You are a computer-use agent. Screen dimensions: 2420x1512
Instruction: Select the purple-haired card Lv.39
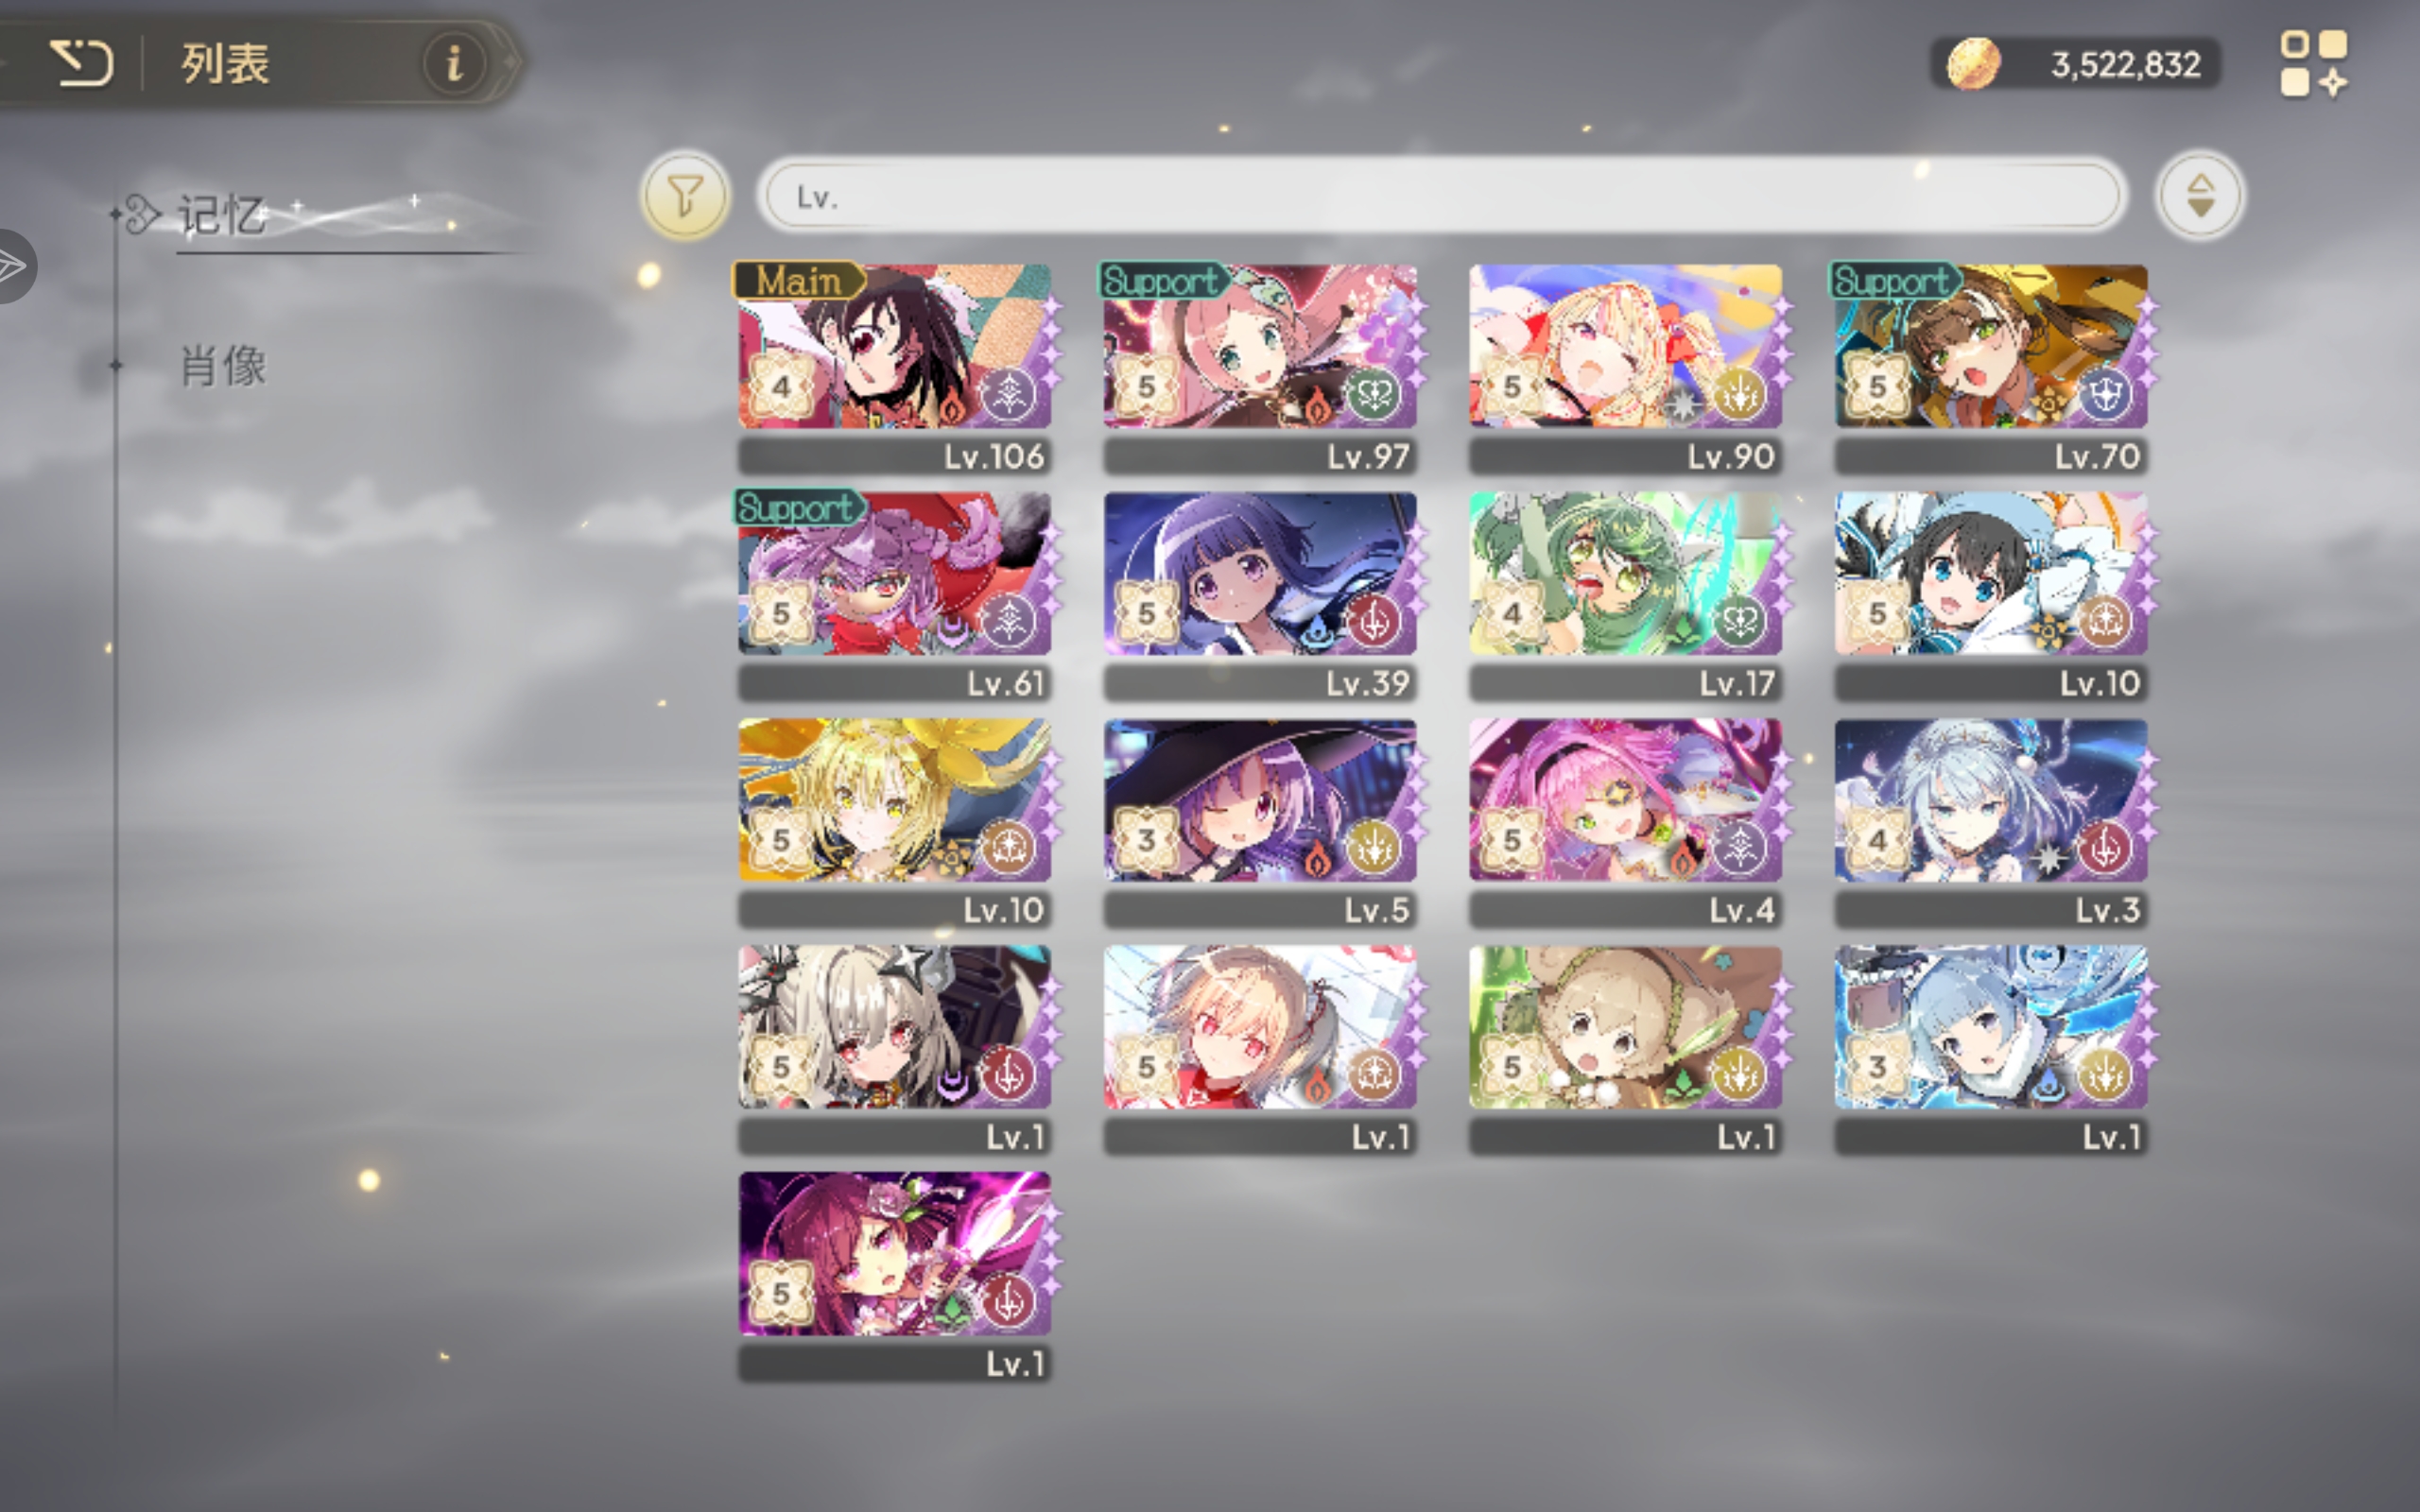(x=1260, y=595)
